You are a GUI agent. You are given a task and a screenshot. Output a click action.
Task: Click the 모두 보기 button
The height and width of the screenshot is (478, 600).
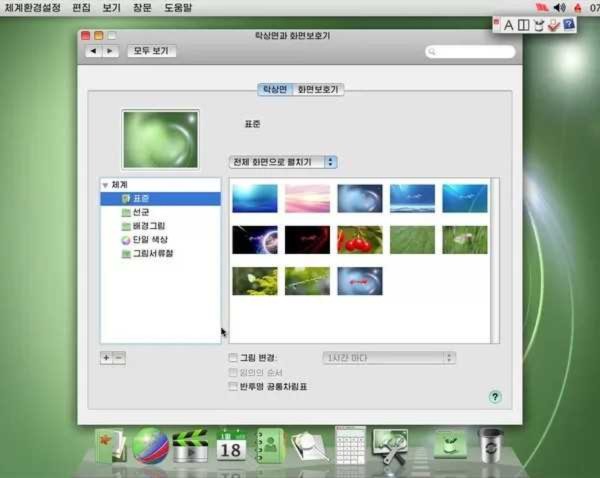152,51
